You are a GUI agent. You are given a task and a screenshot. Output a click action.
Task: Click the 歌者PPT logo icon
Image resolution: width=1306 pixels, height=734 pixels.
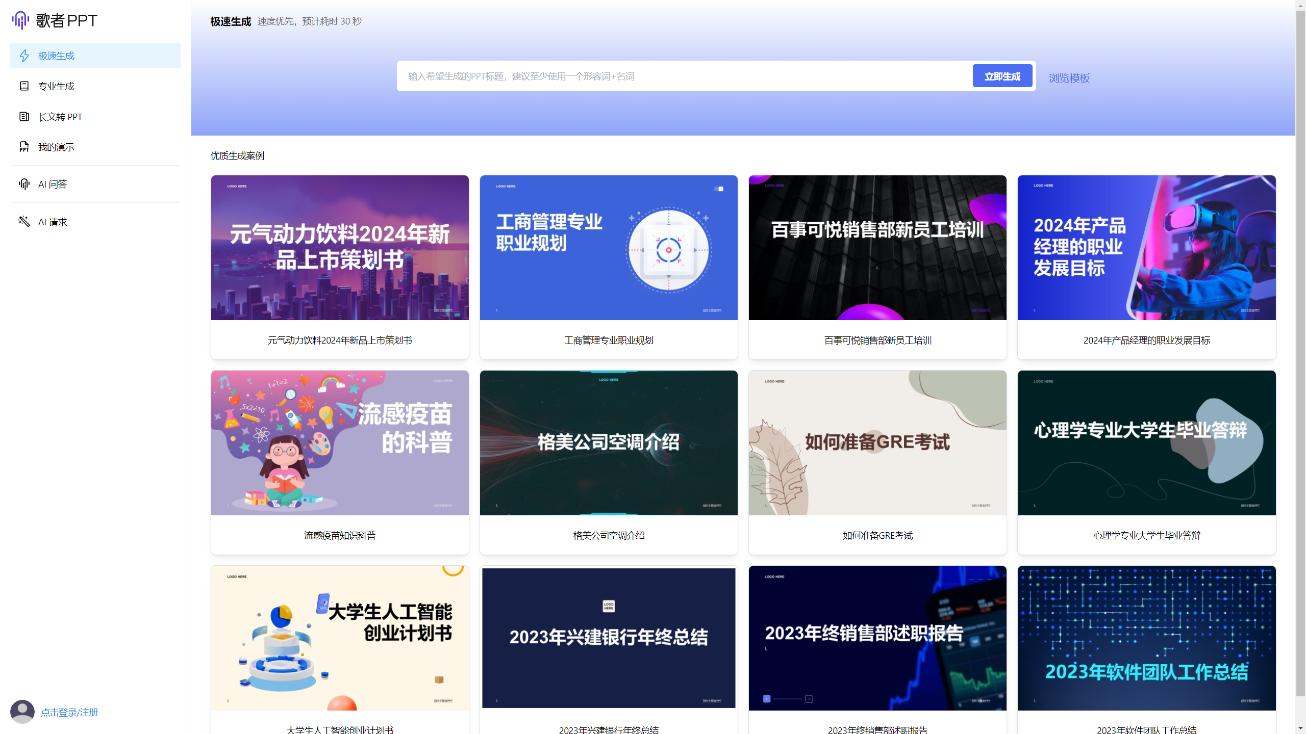coord(20,20)
